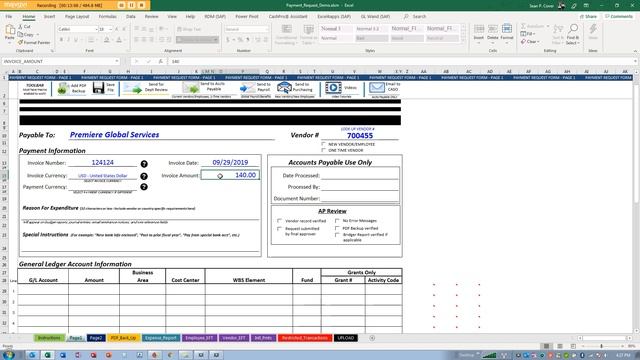
Task: Click Vendor number 700455 field
Action: (360, 136)
